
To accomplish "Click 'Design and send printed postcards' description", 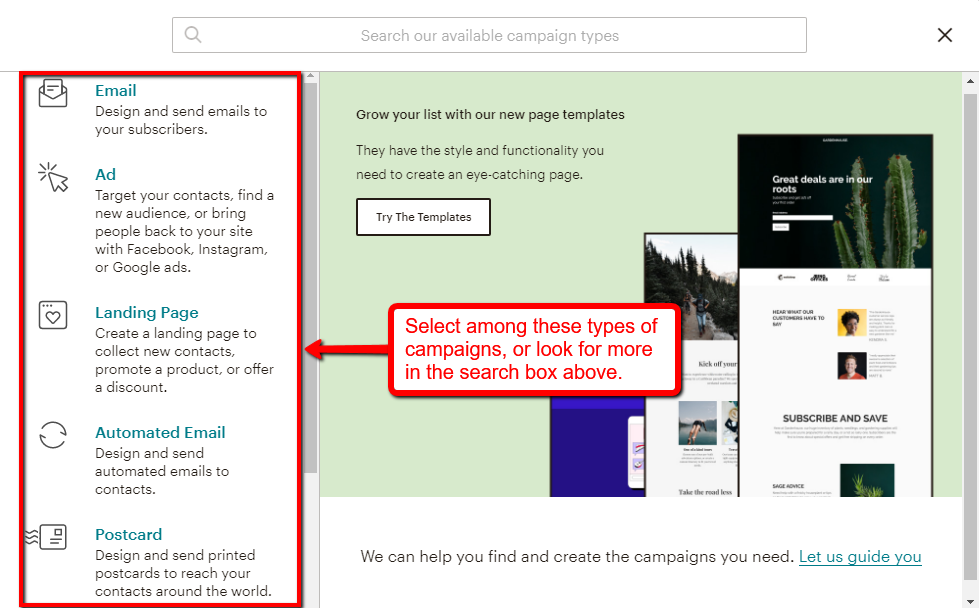I will pos(183,573).
